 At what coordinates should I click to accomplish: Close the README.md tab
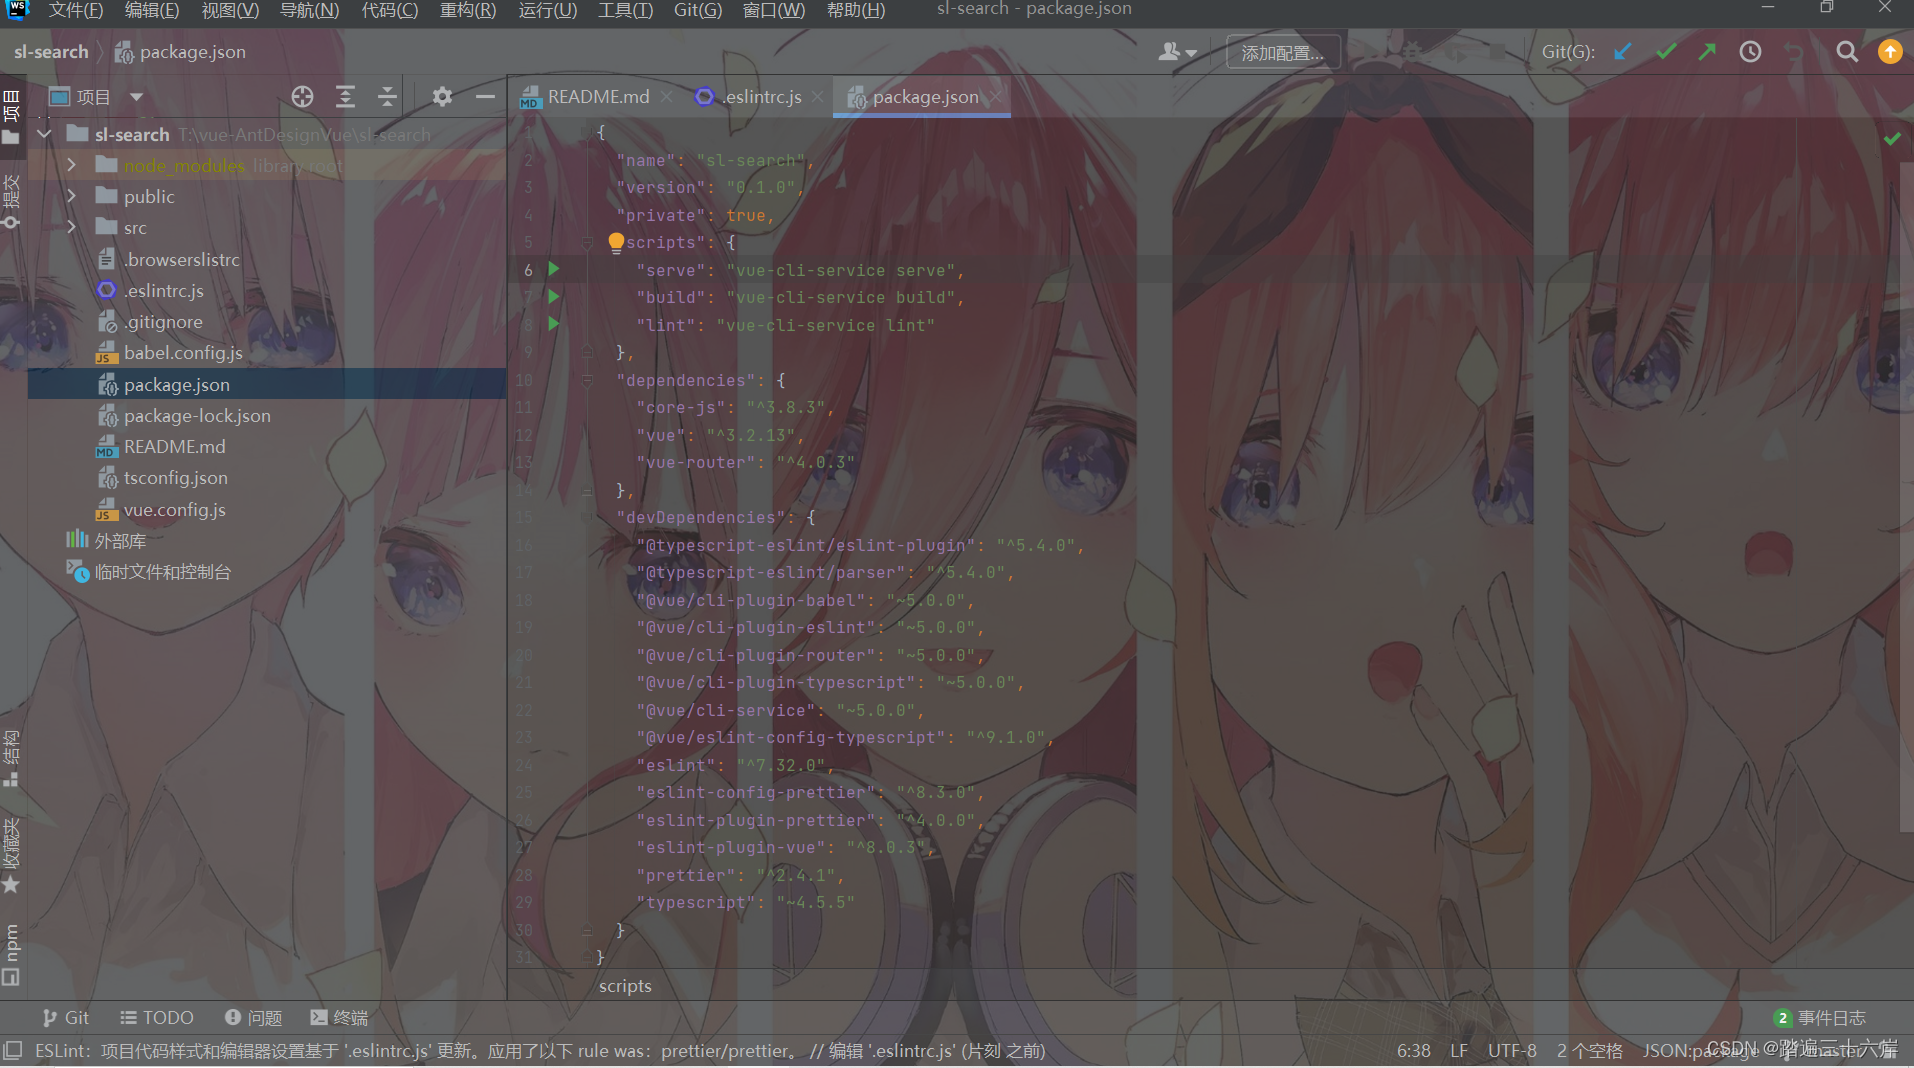(x=667, y=97)
